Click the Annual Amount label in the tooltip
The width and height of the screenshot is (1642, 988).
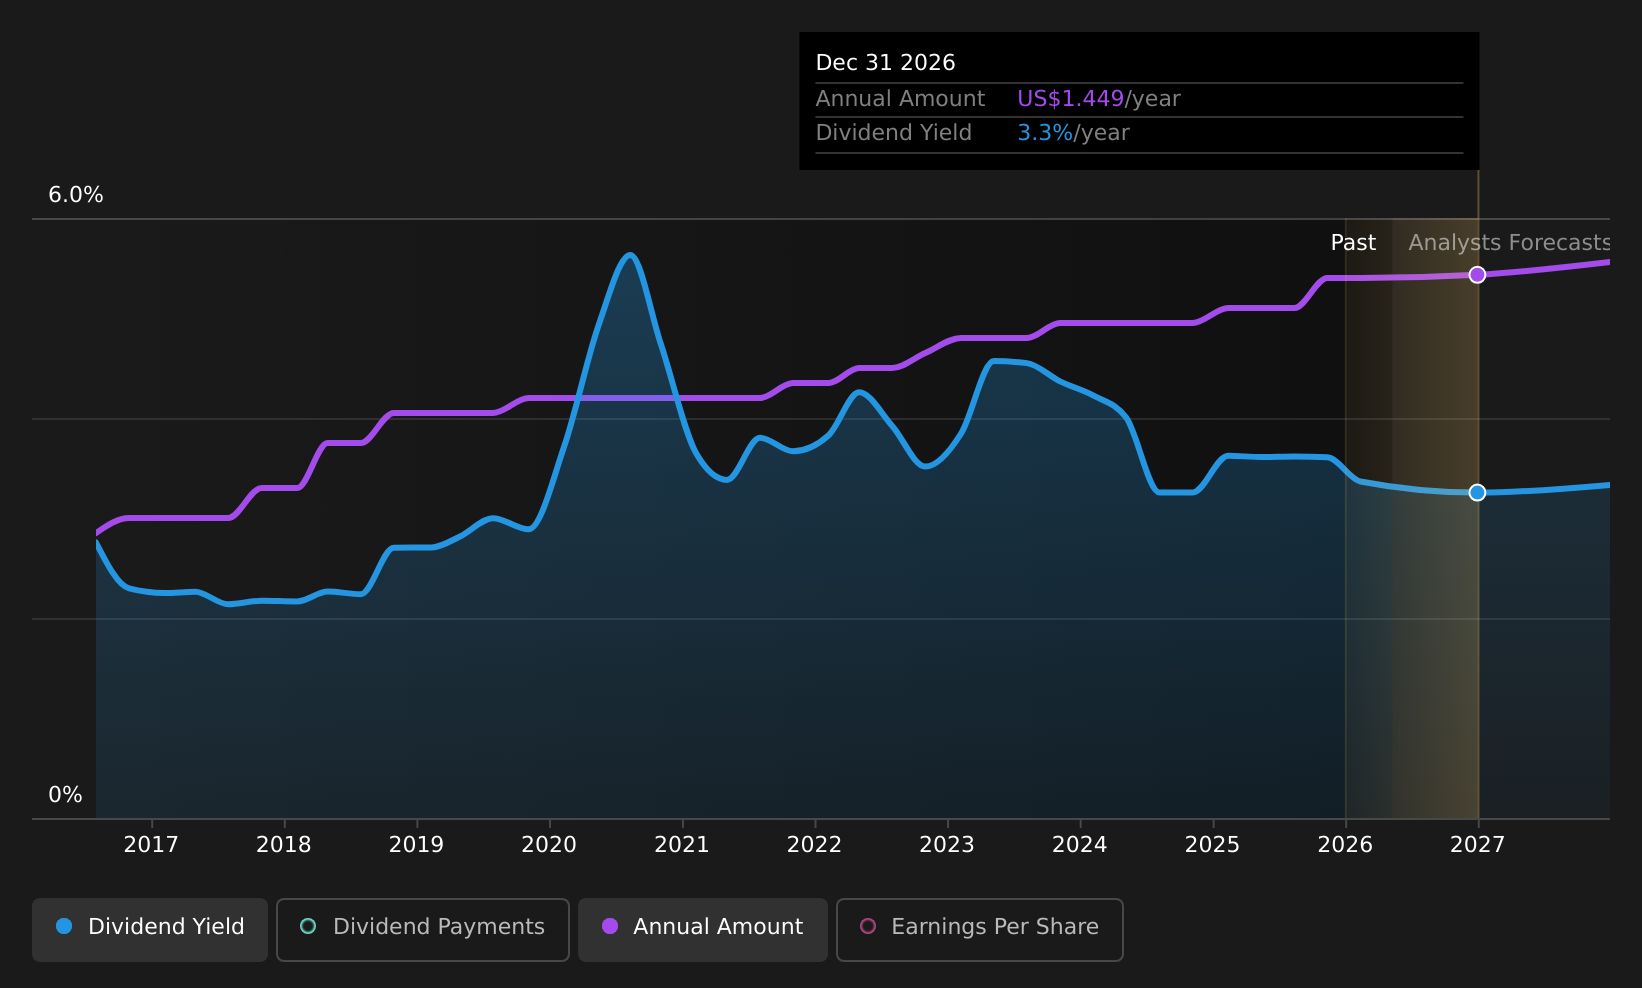tap(900, 99)
